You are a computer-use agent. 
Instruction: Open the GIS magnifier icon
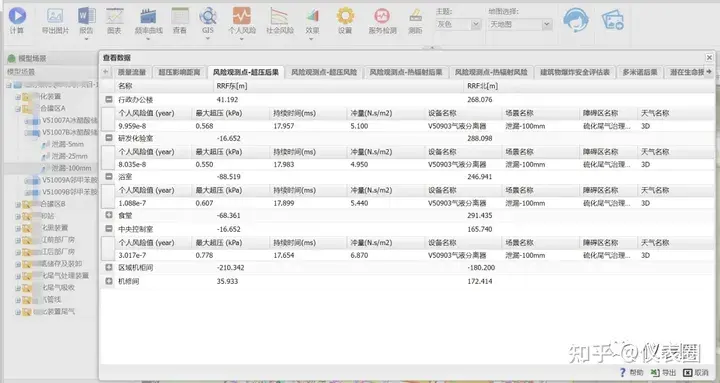pyautogui.click(x=208, y=16)
